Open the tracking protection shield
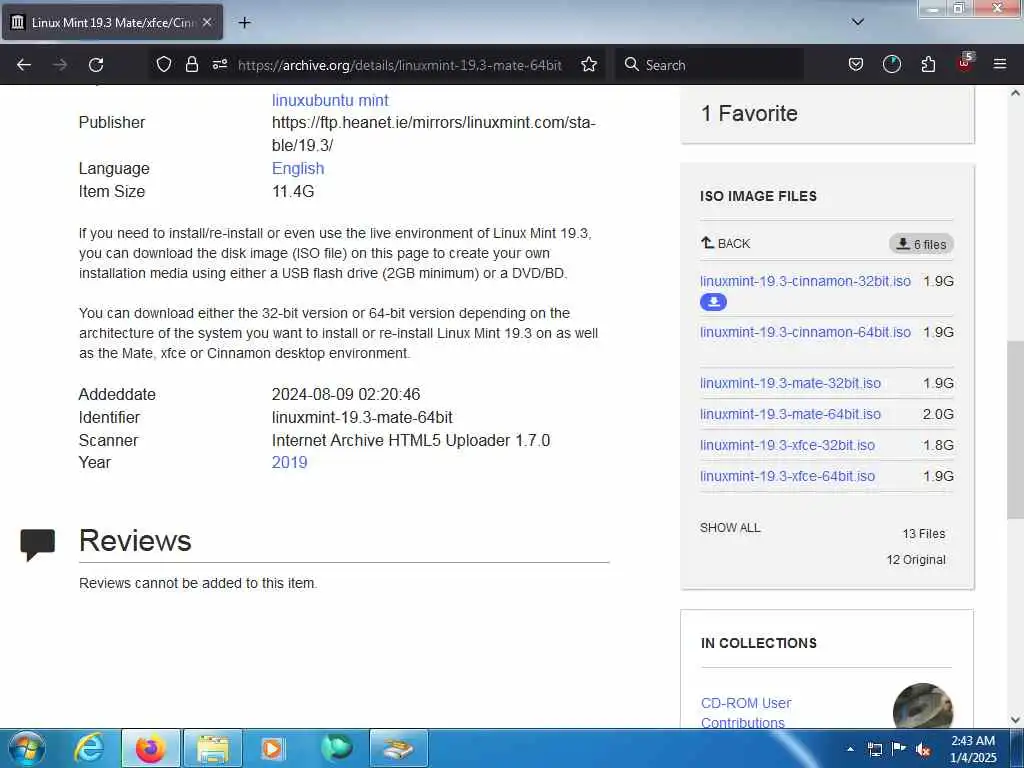Viewport: 1024px width, 768px height. click(164, 64)
